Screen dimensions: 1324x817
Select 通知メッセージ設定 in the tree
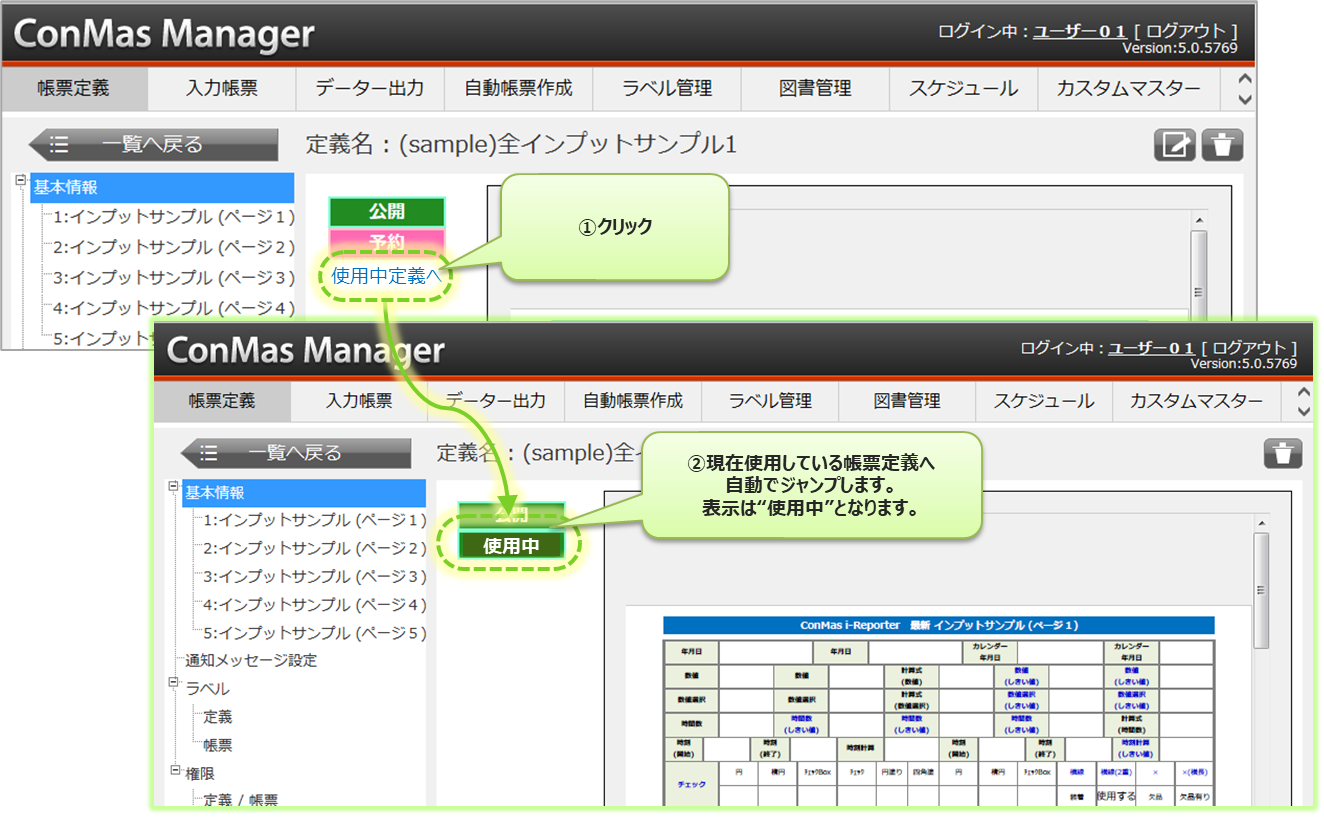[251, 660]
